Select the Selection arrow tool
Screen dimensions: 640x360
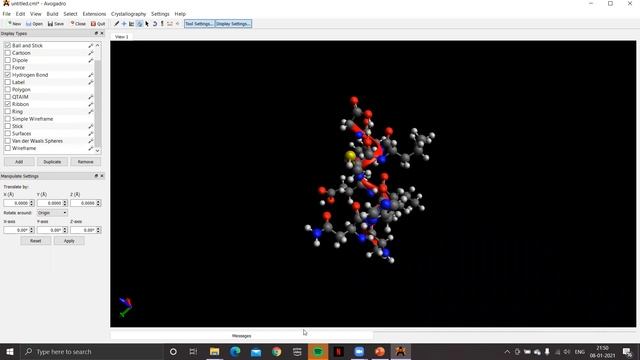pos(147,24)
